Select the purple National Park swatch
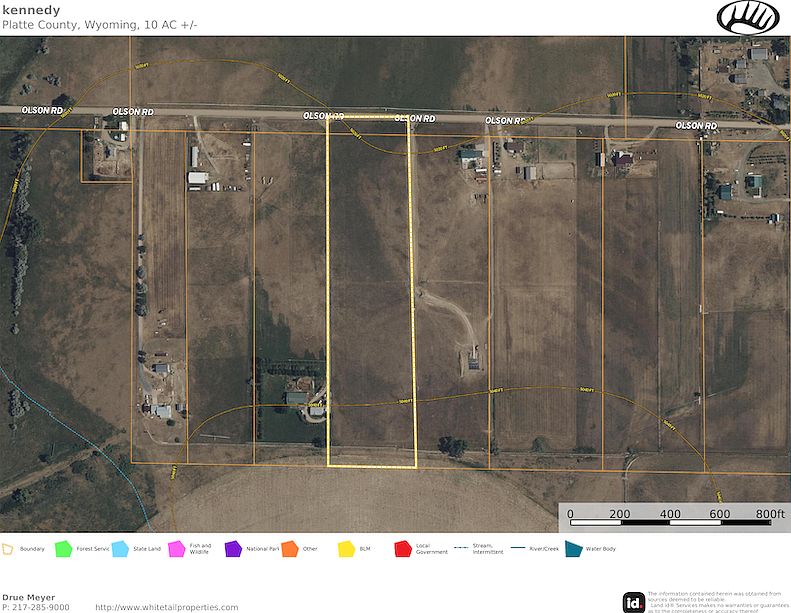The width and height of the screenshot is (791, 613). pos(233,548)
